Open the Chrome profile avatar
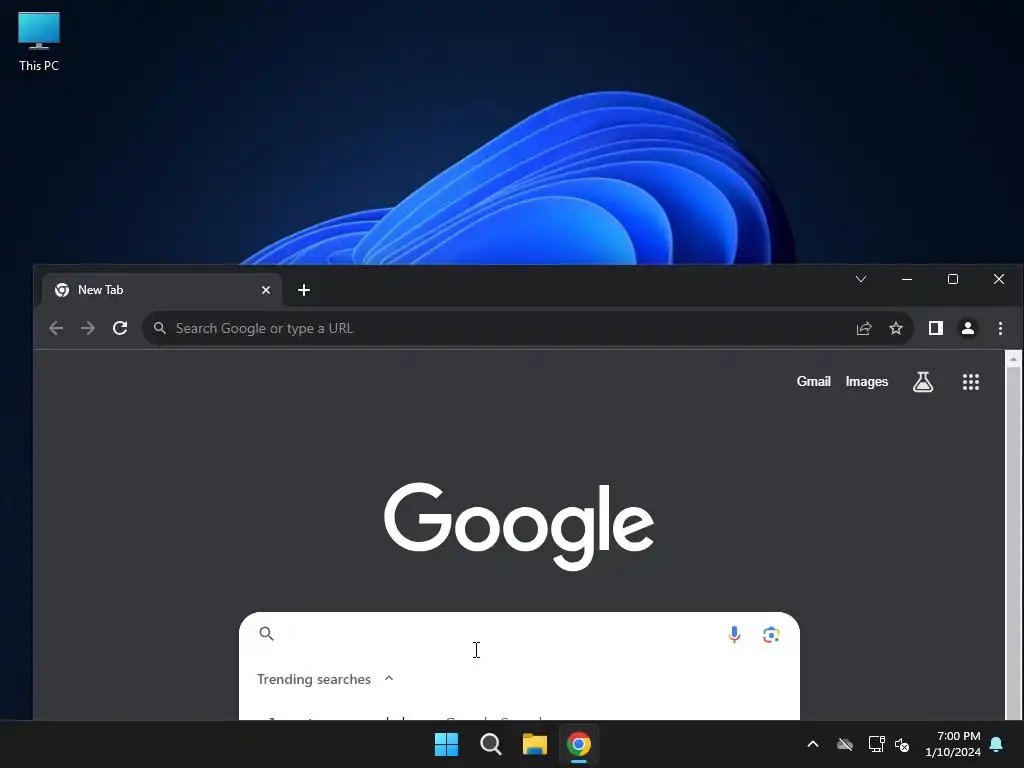Viewport: 1024px width, 768px height. (968, 328)
